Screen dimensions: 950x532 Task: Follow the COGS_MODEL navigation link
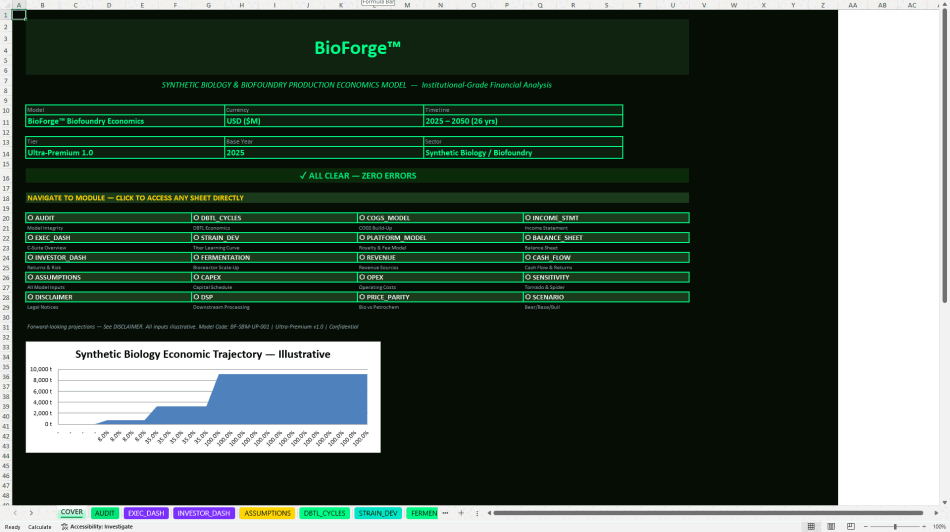tap(440, 218)
